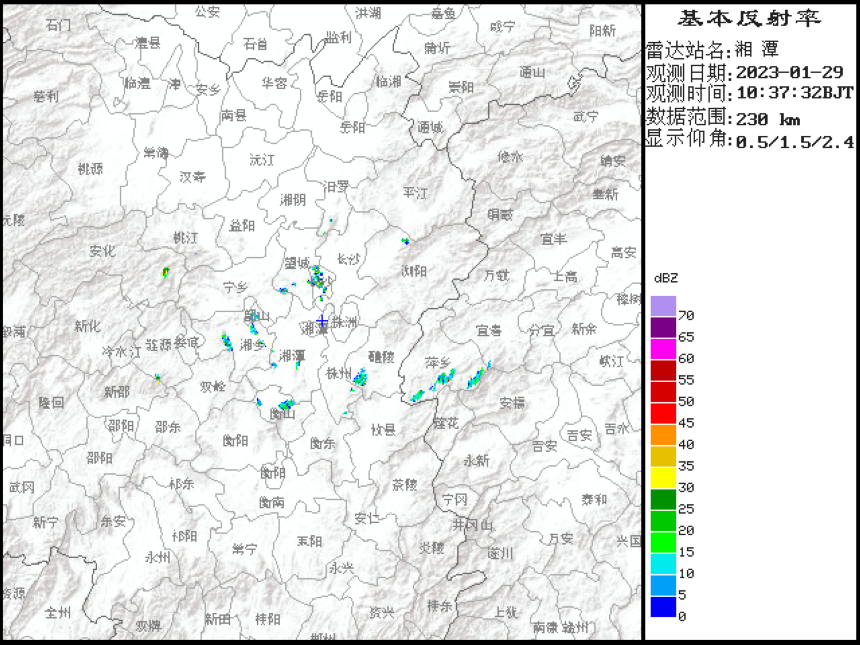The width and height of the screenshot is (860, 645).
Task: Select the bright yellow swatch above 30
Action: [663, 478]
